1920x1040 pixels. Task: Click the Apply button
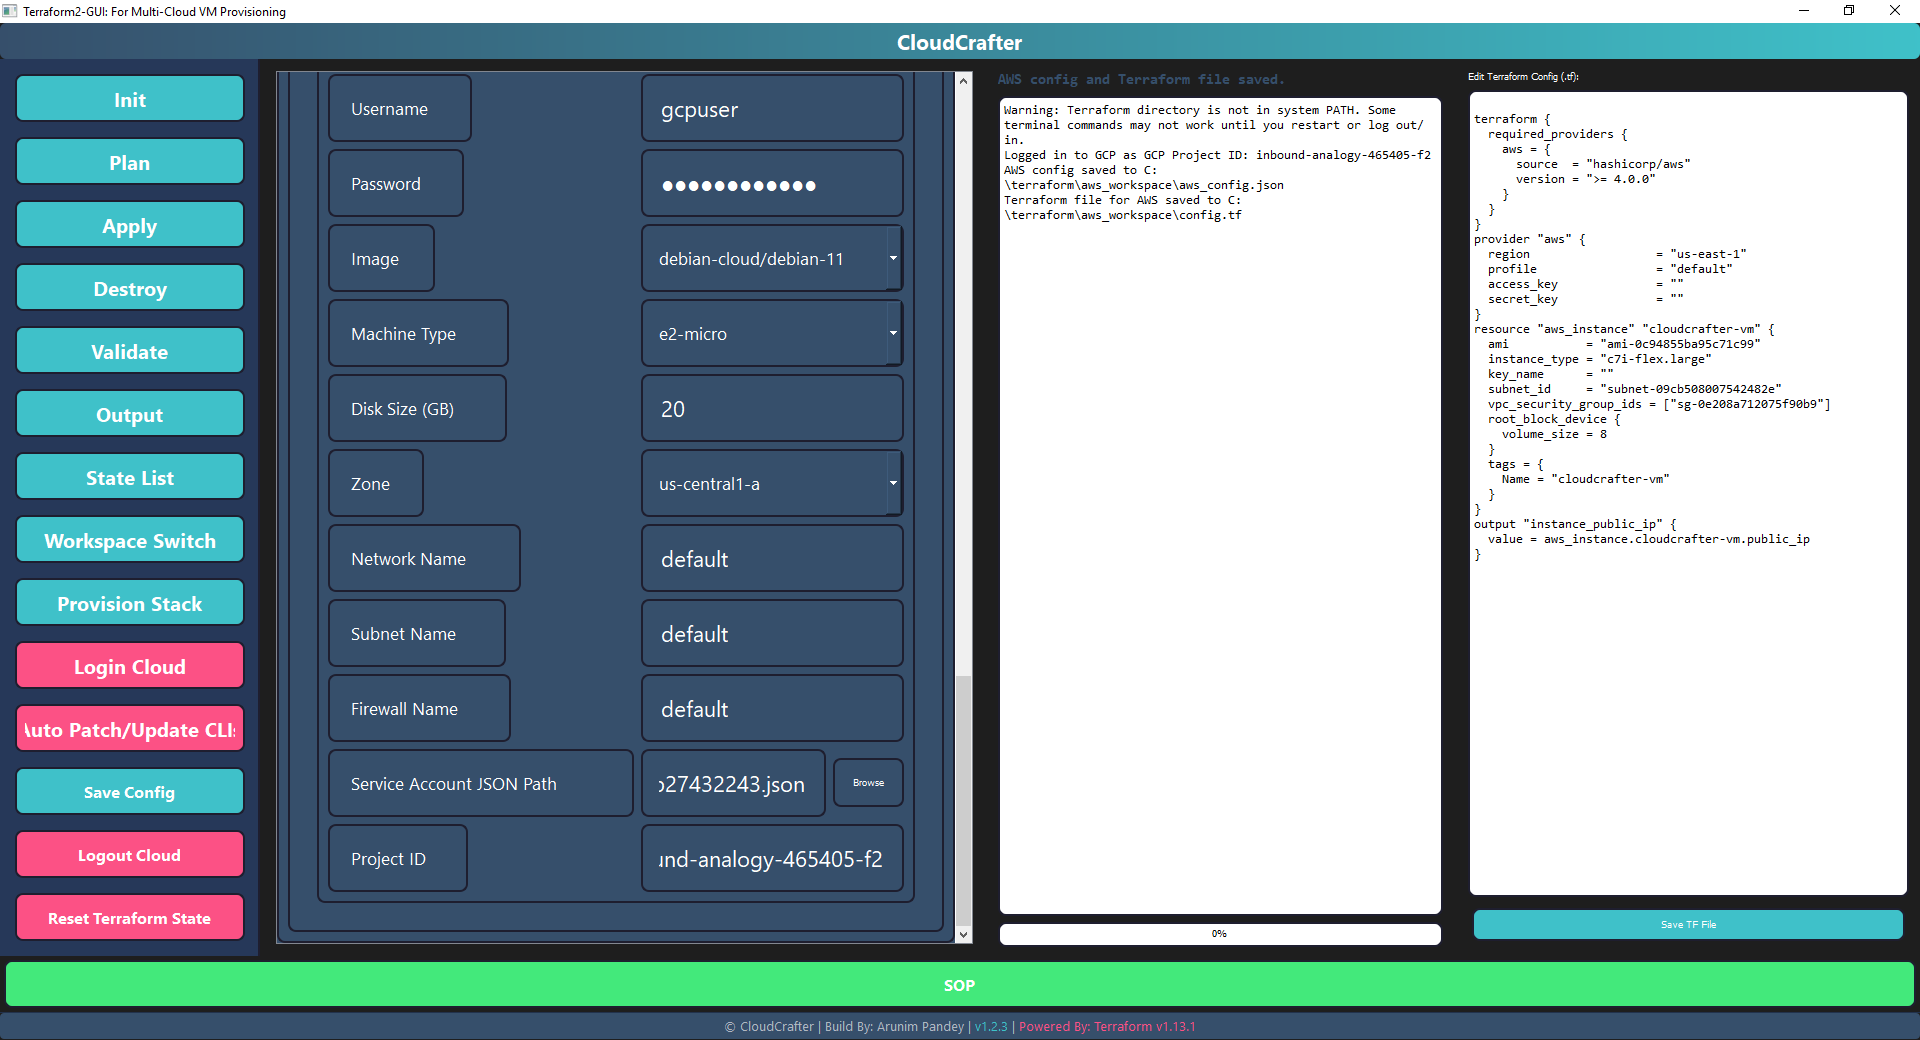click(x=129, y=224)
